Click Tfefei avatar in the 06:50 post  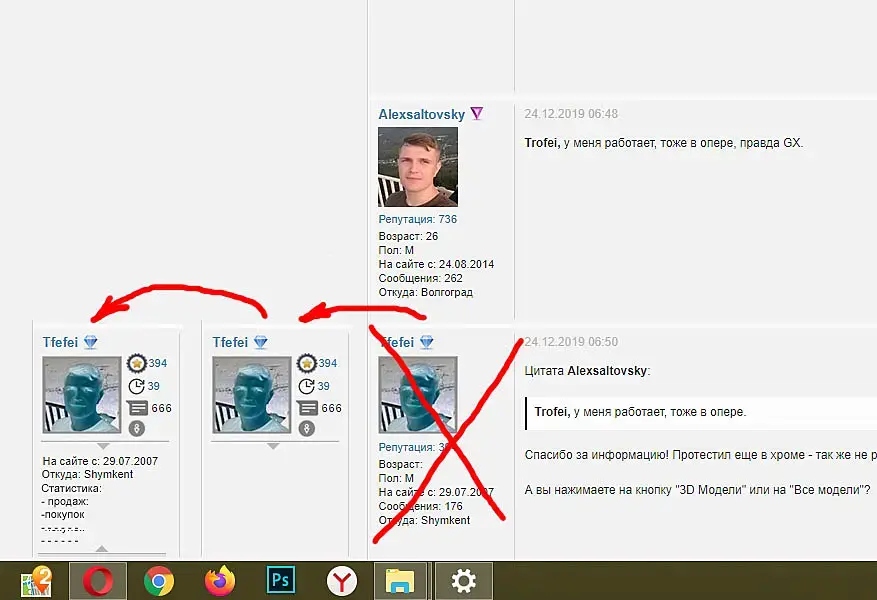pos(418,395)
